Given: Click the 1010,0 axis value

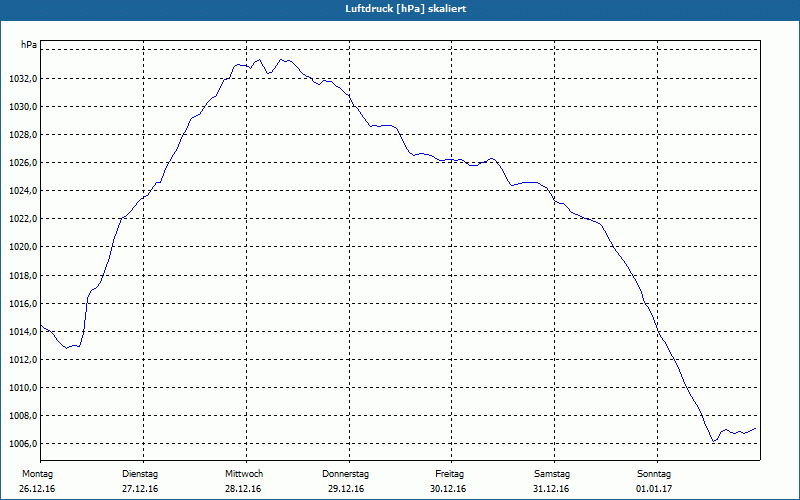Looking at the screenshot, I should click(x=21, y=388).
